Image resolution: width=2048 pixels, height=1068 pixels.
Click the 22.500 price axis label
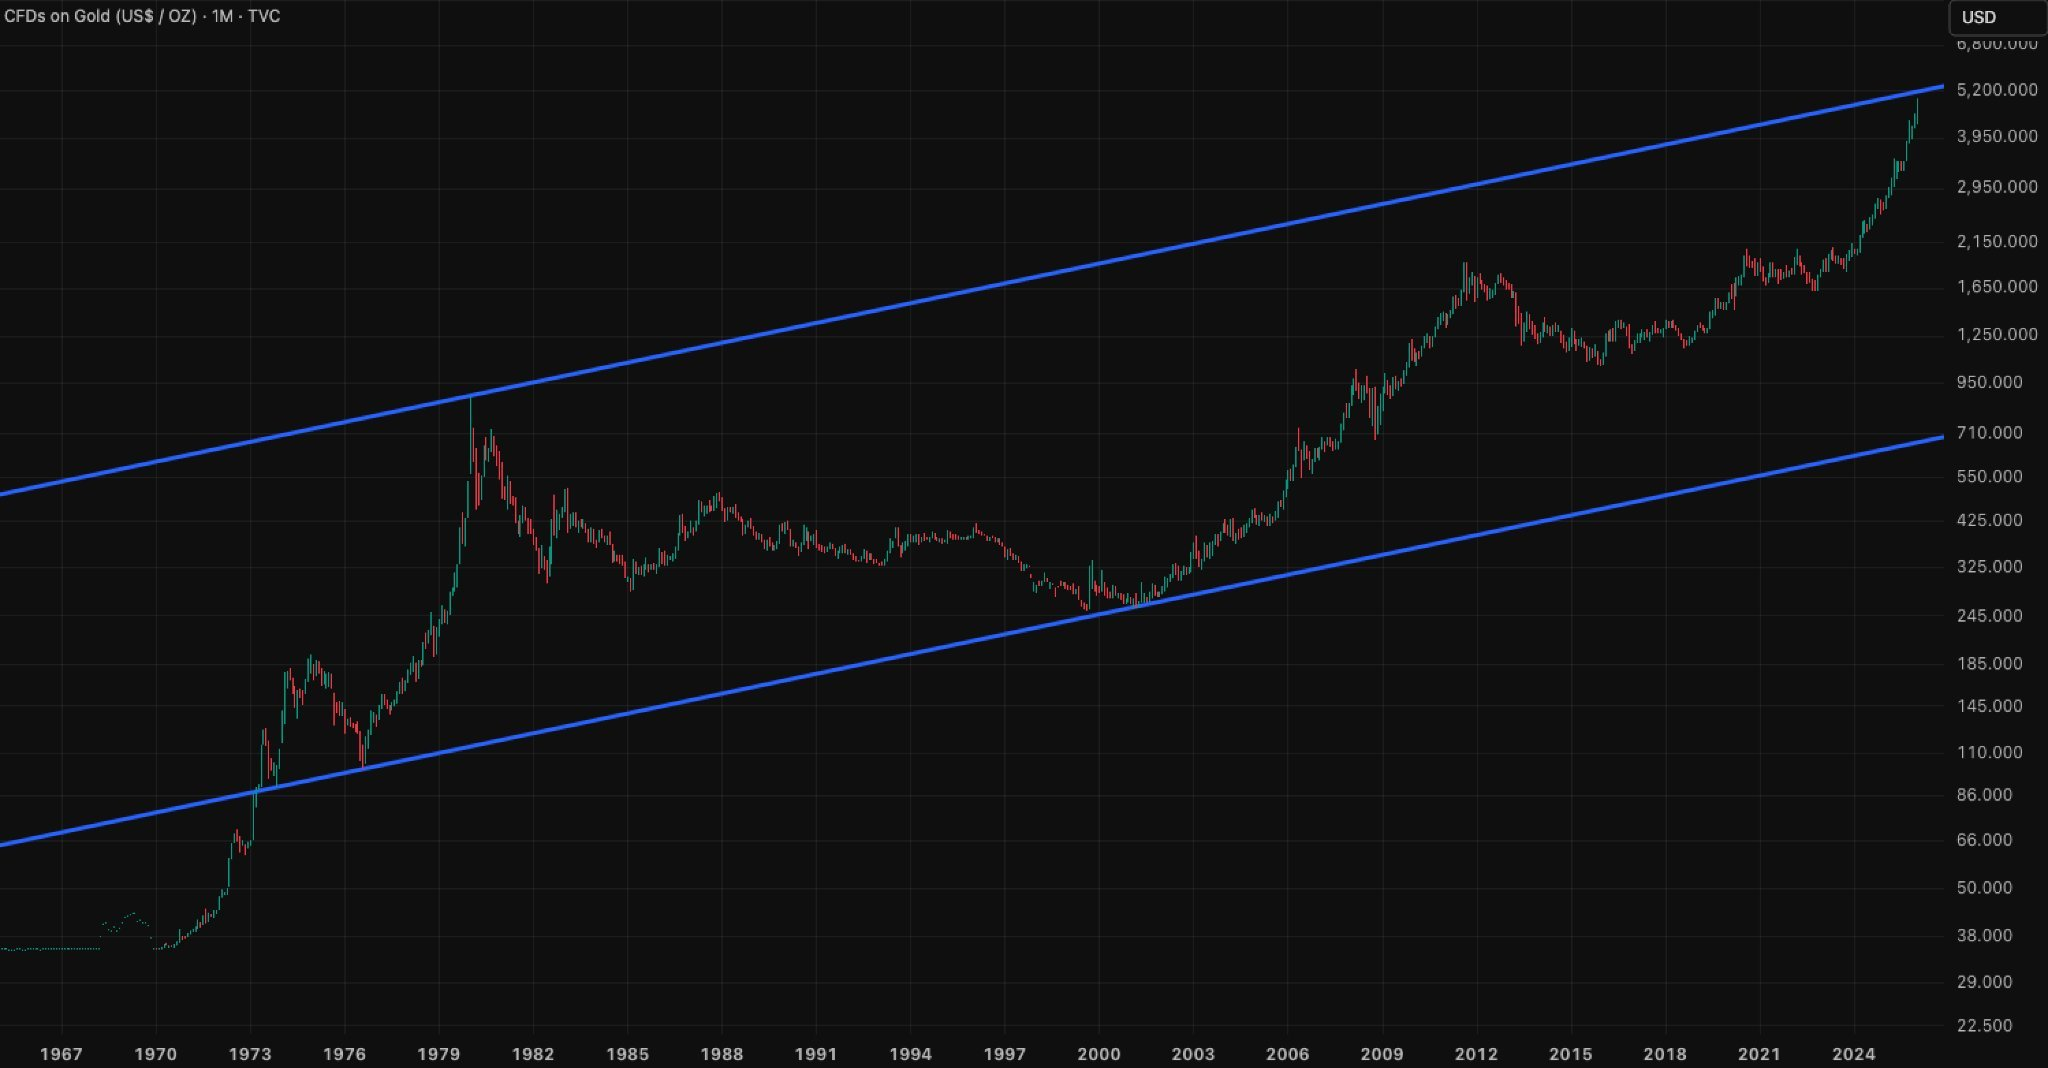tap(2008, 1025)
